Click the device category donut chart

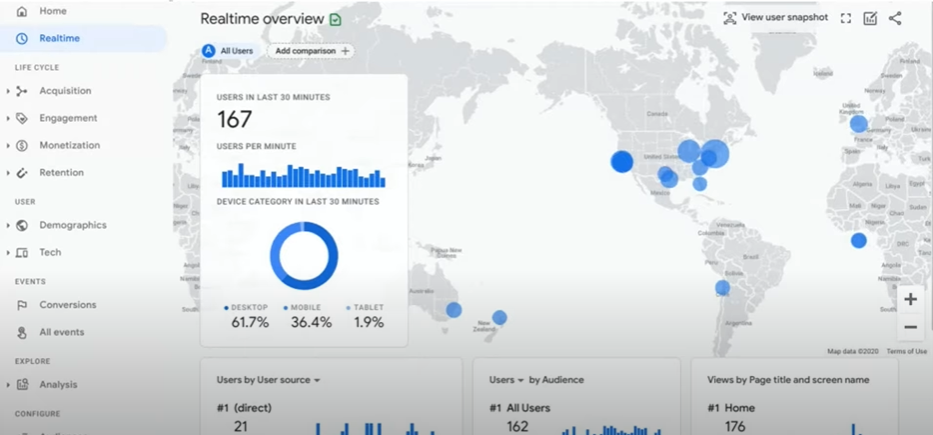[303, 256]
